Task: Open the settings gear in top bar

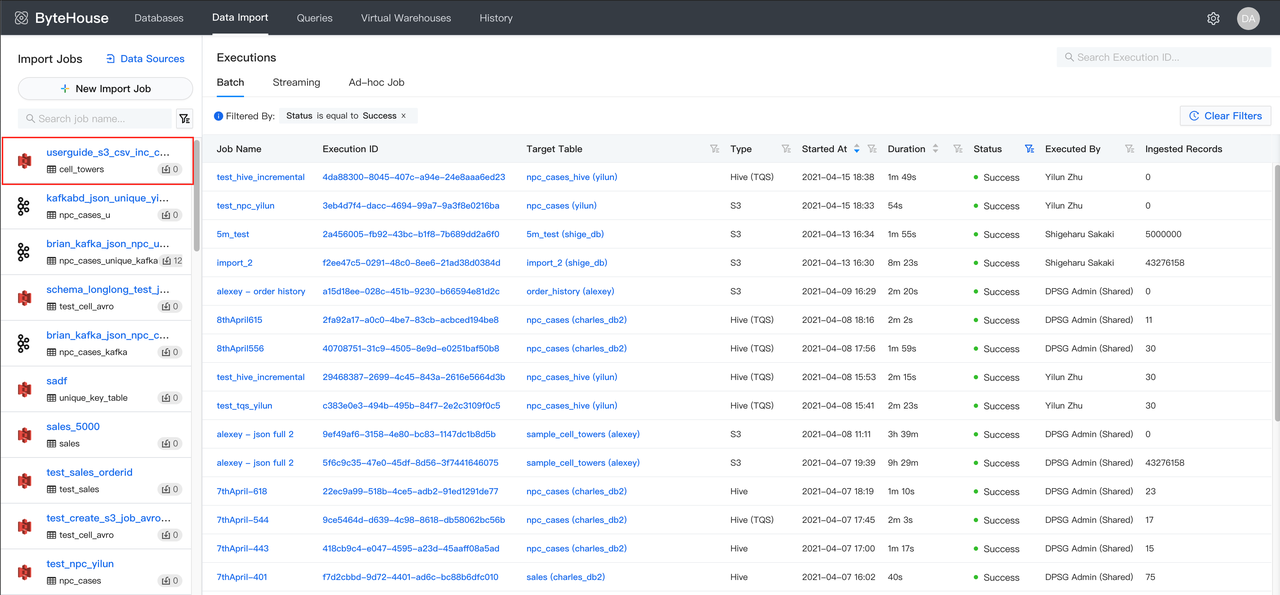Action: [1213, 18]
